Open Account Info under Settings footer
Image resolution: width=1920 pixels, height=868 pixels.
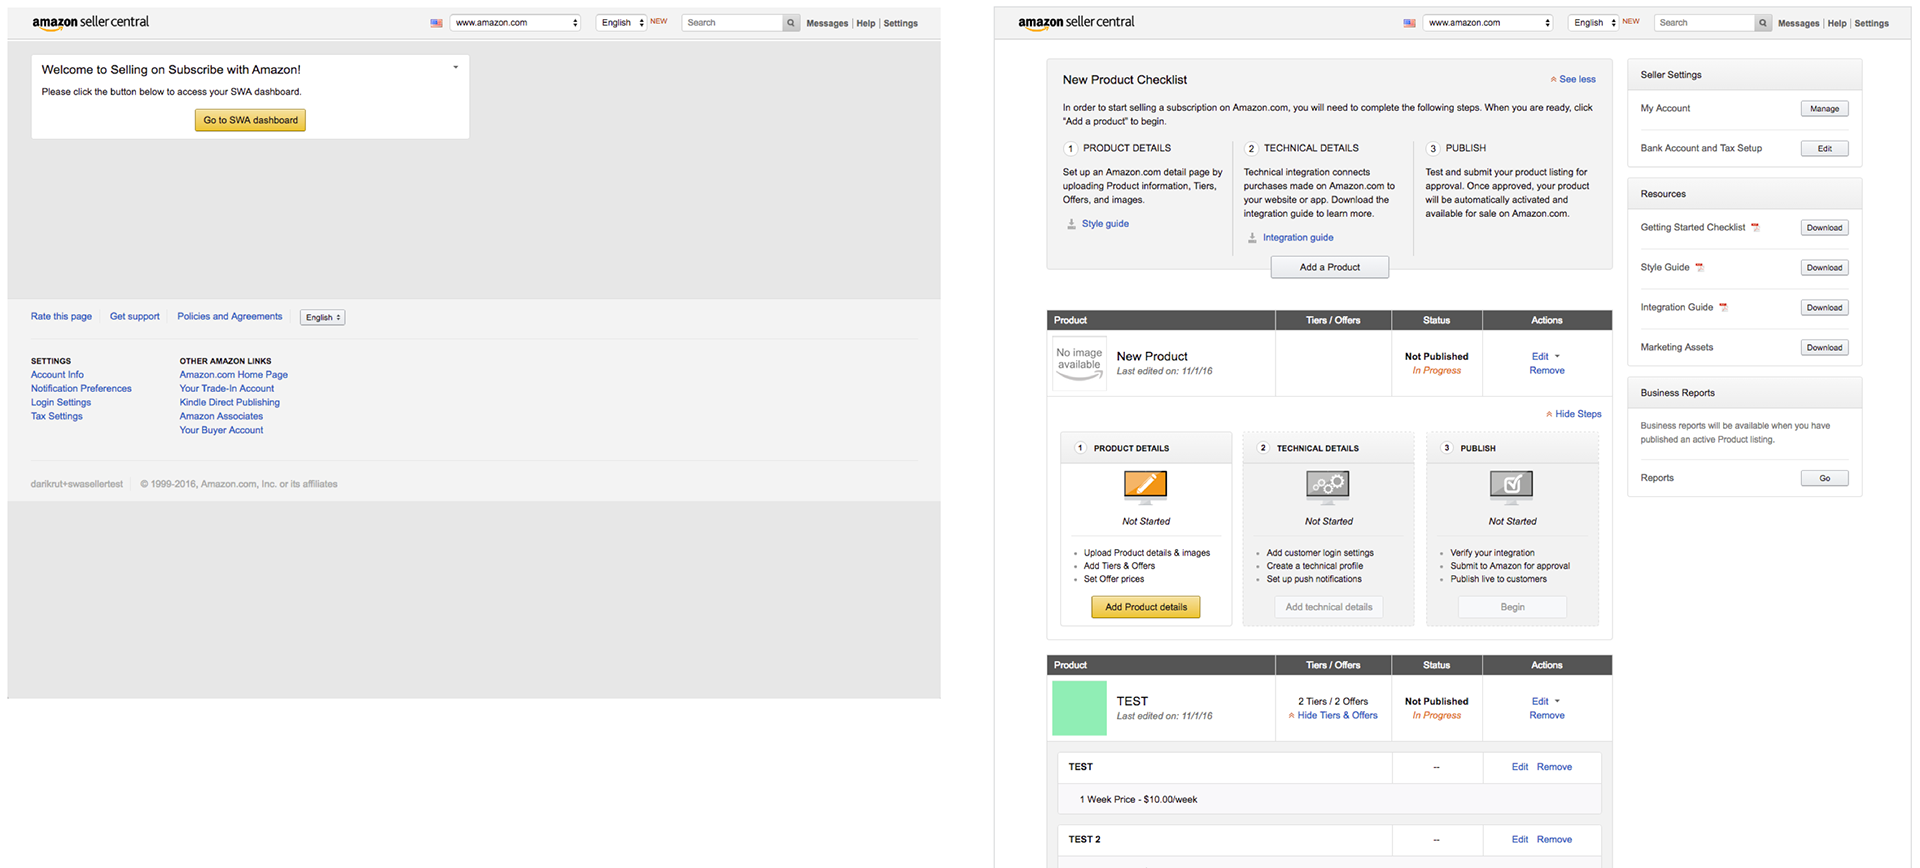click(x=57, y=375)
